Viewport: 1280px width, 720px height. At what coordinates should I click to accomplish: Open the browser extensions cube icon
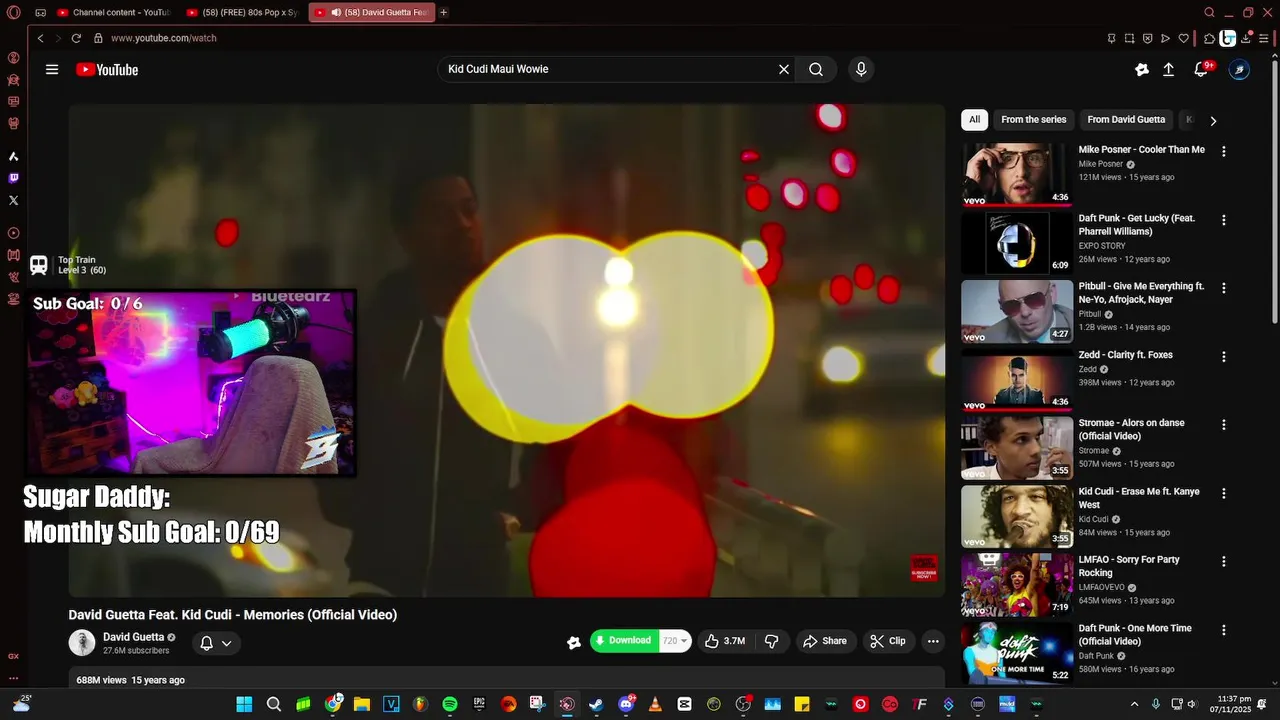(1209, 38)
